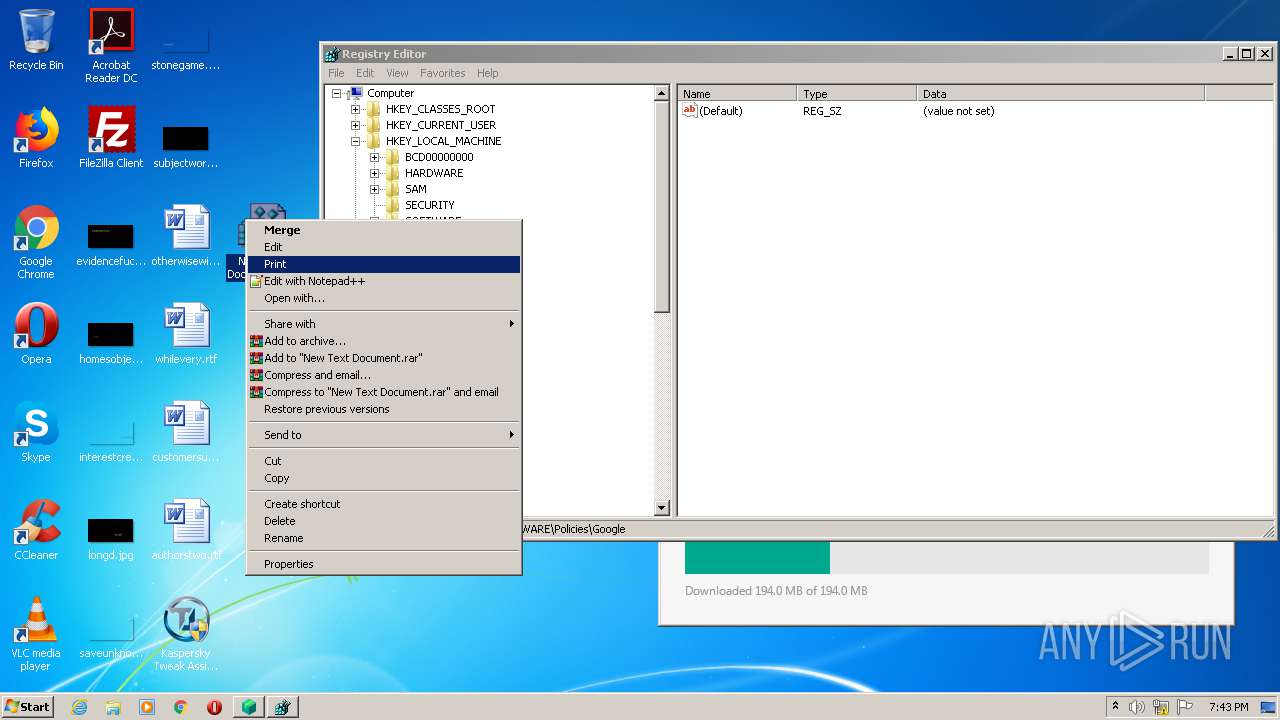Open Skype desktop shortcut
The height and width of the screenshot is (720, 1280).
pos(36,432)
